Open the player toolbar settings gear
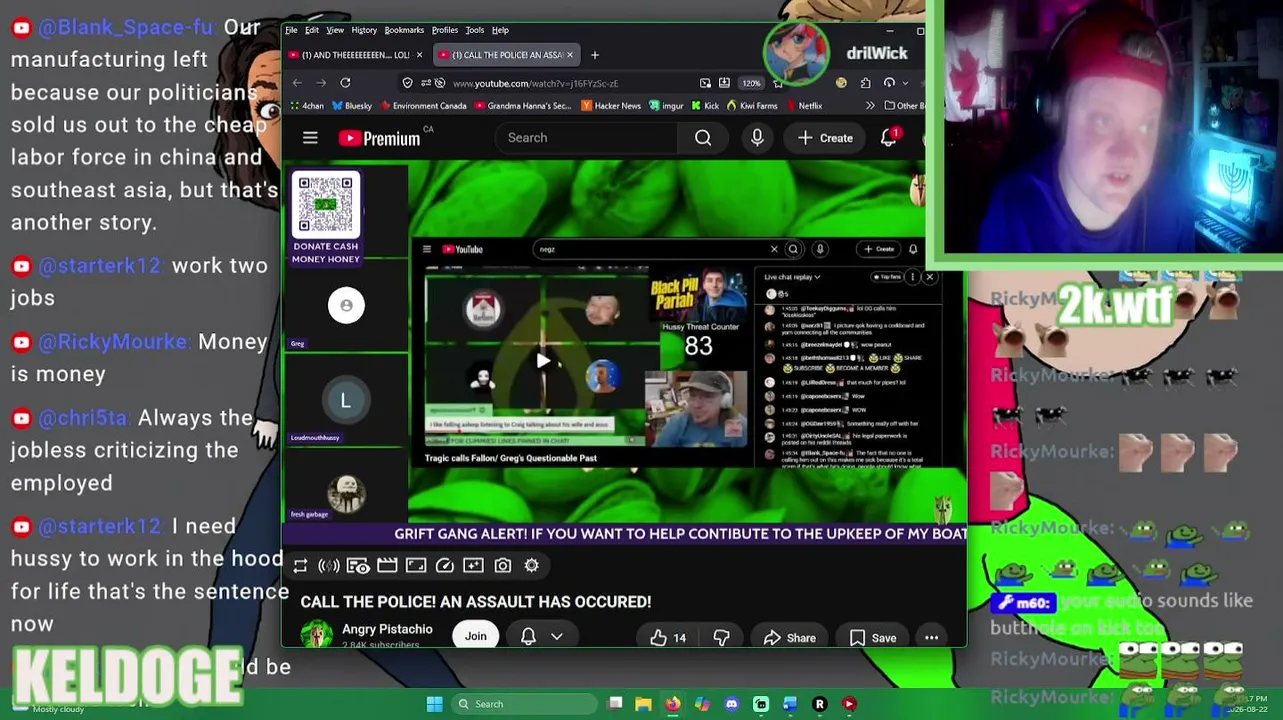Viewport: 1283px width, 720px height. tap(532, 566)
